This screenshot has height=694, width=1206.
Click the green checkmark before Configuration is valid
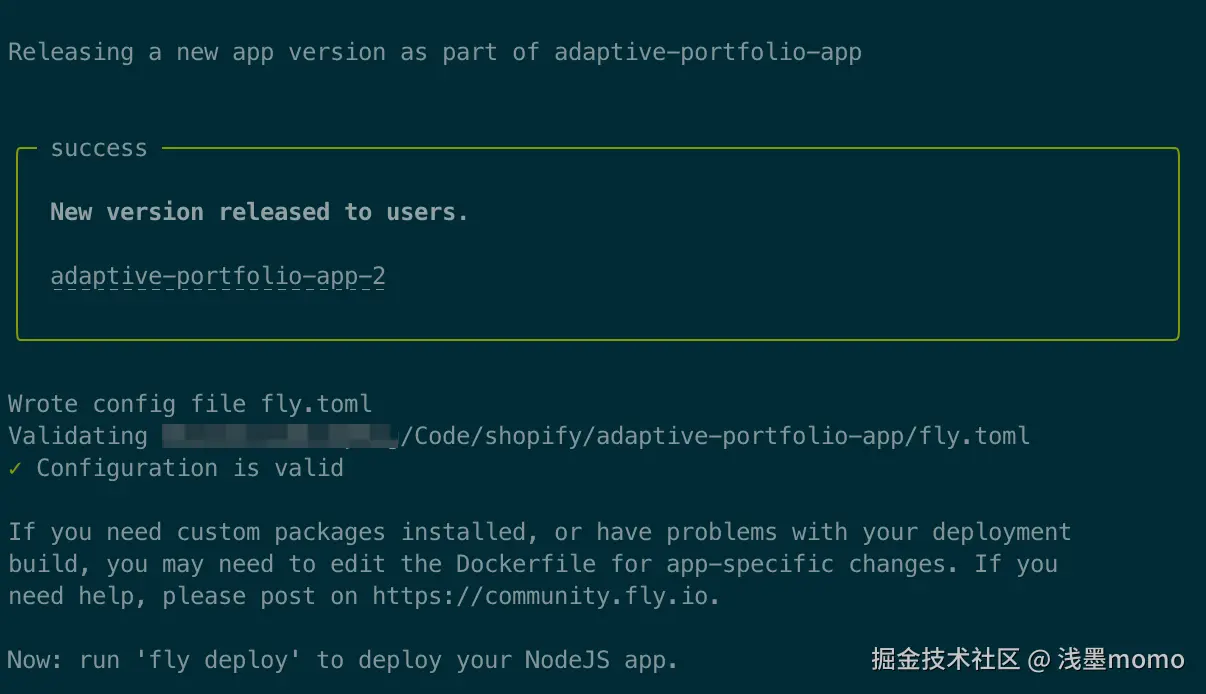[x=15, y=468]
